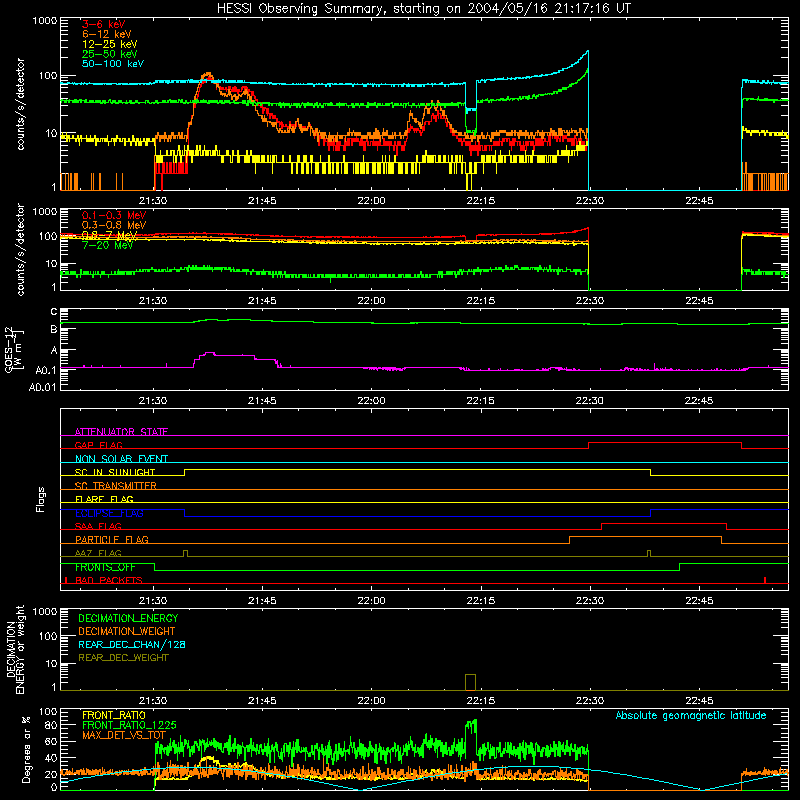Click the 'DECIMATION_WEIGHT' legend label
The image size is (800, 800).
127,631
